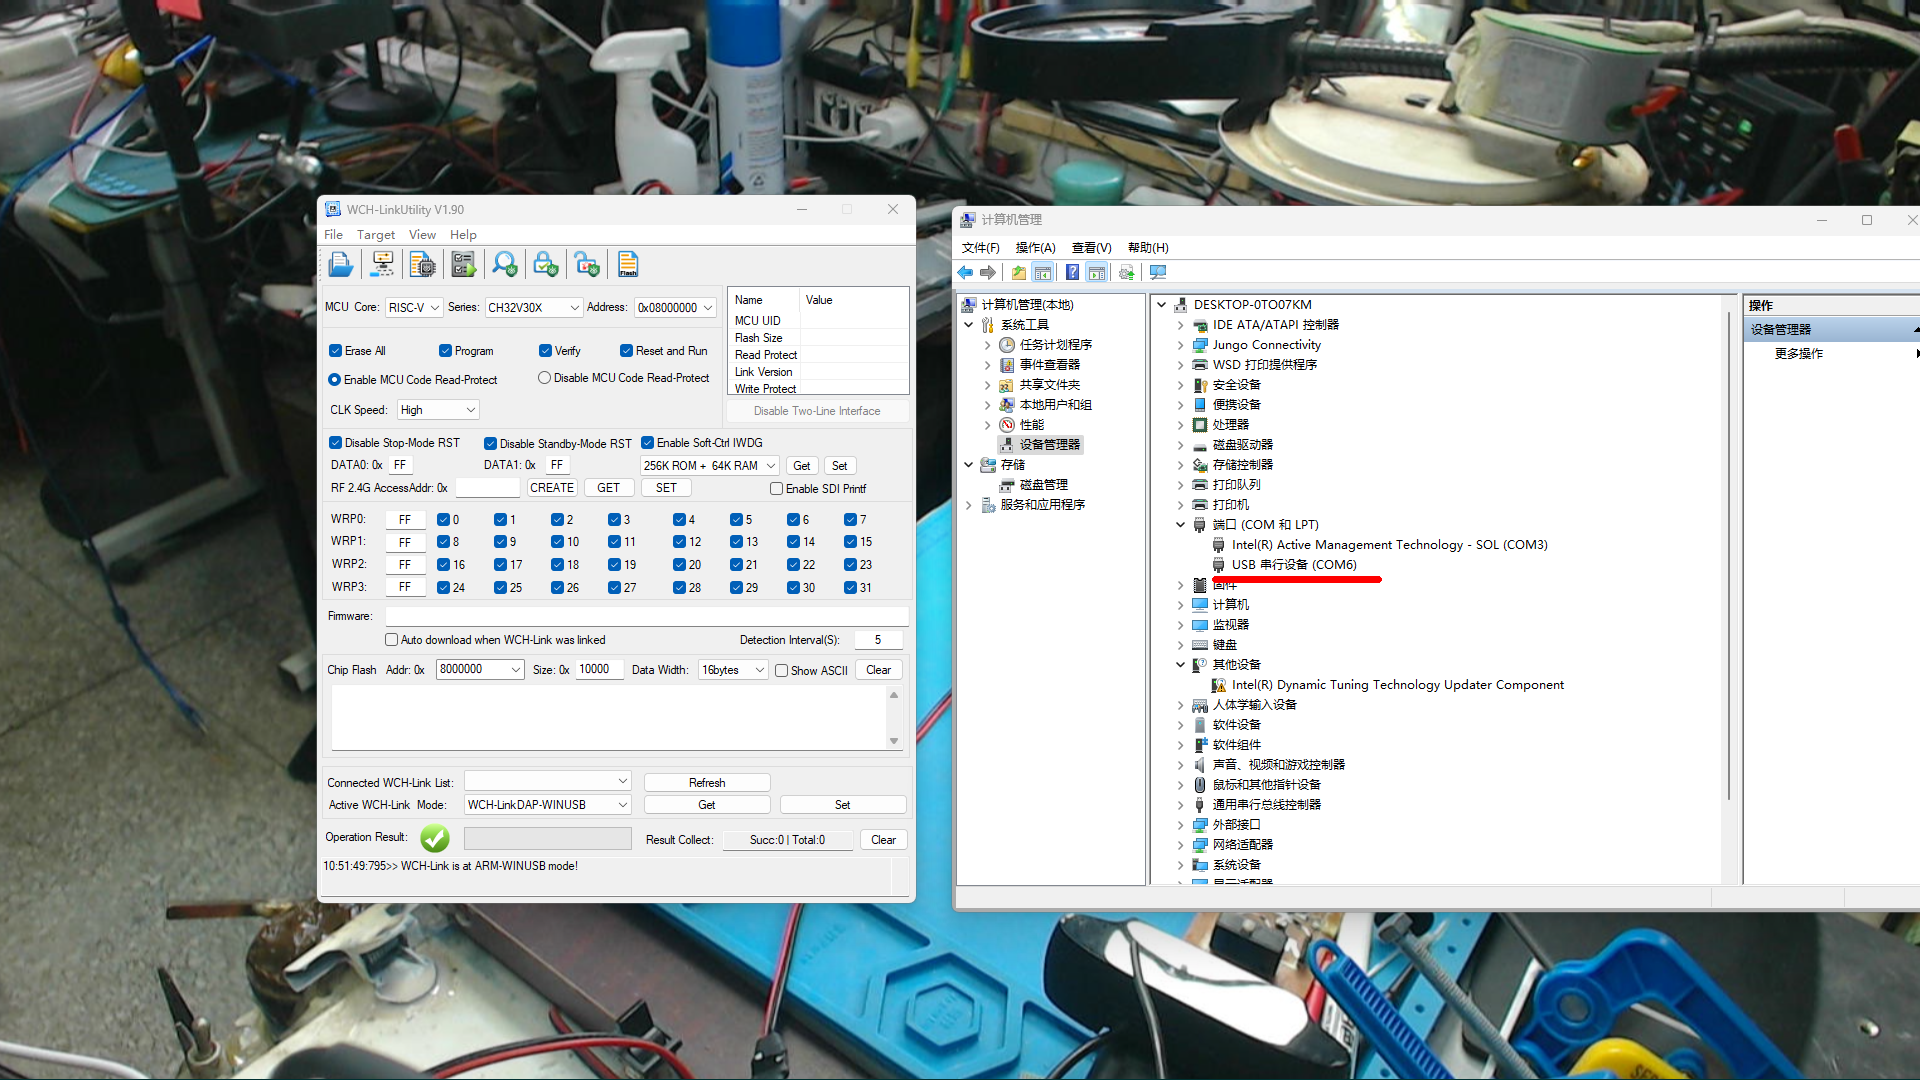Click the Refresh button for WCH-Link list

pyautogui.click(x=707, y=782)
